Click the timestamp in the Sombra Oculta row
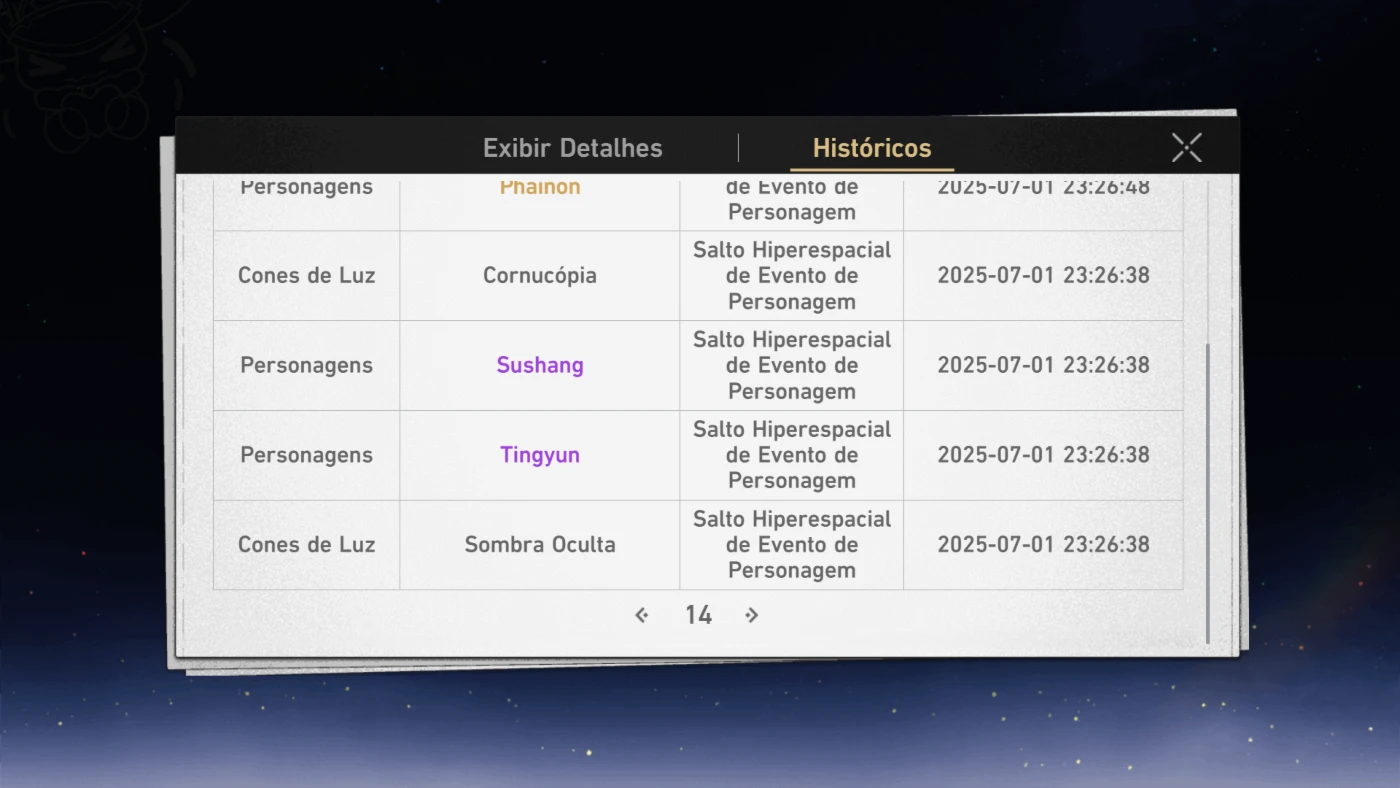Image resolution: width=1400 pixels, height=788 pixels. coord(1043,545)
